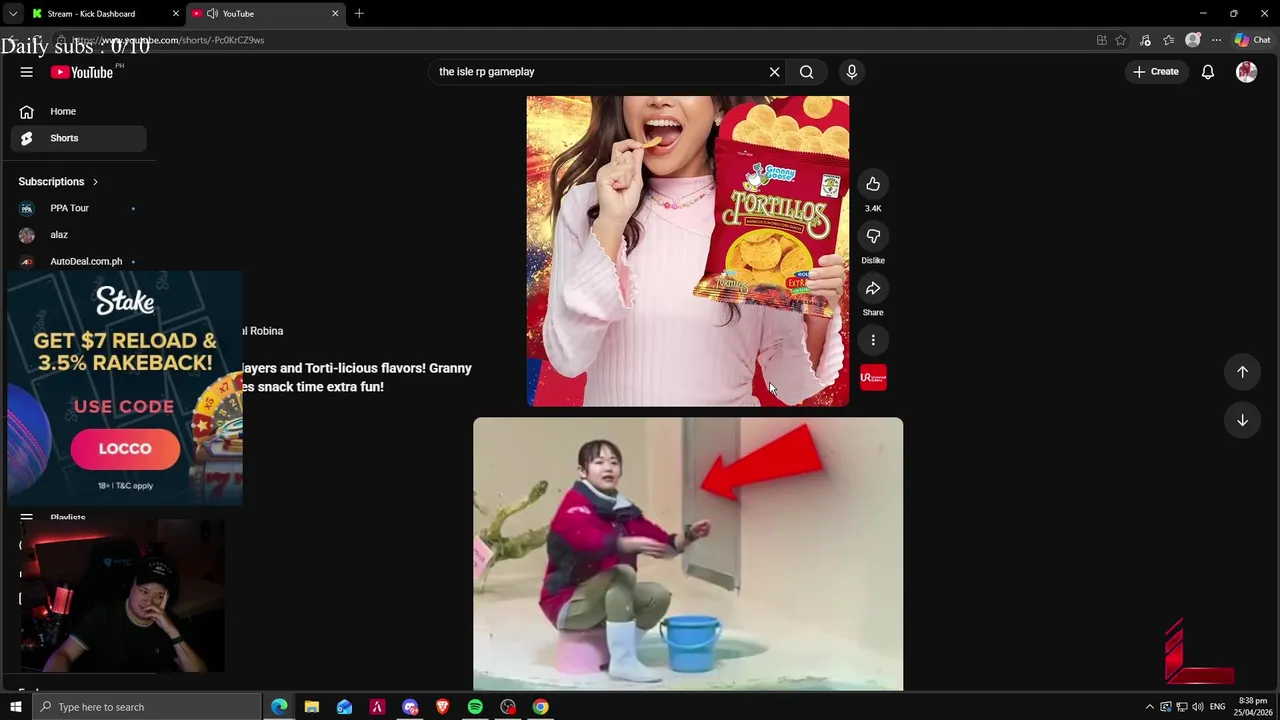
Task: Select Shorts in the sidebar
Action: click(x=78, y=138)
